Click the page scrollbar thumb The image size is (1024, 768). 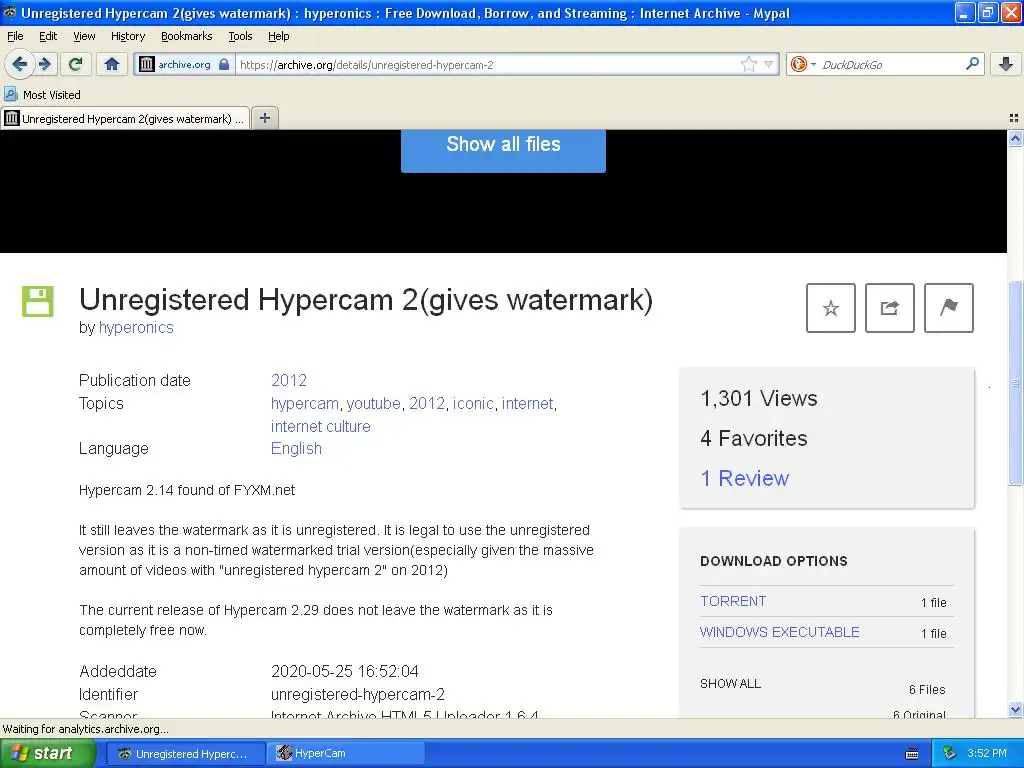1015,383
